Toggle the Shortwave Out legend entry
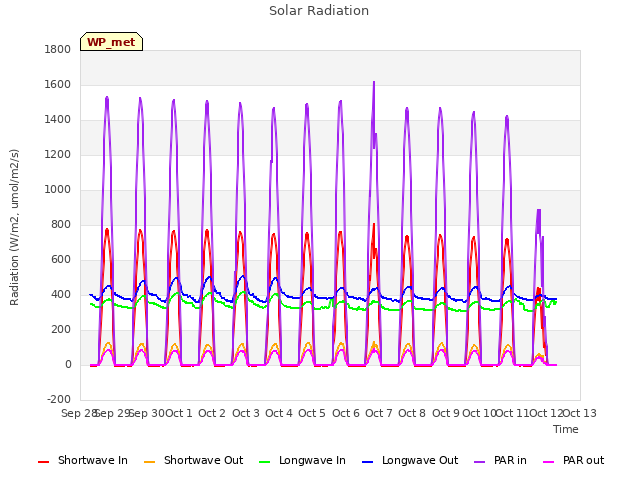Viewport: 640px width, 480px height. coord(193,461)
